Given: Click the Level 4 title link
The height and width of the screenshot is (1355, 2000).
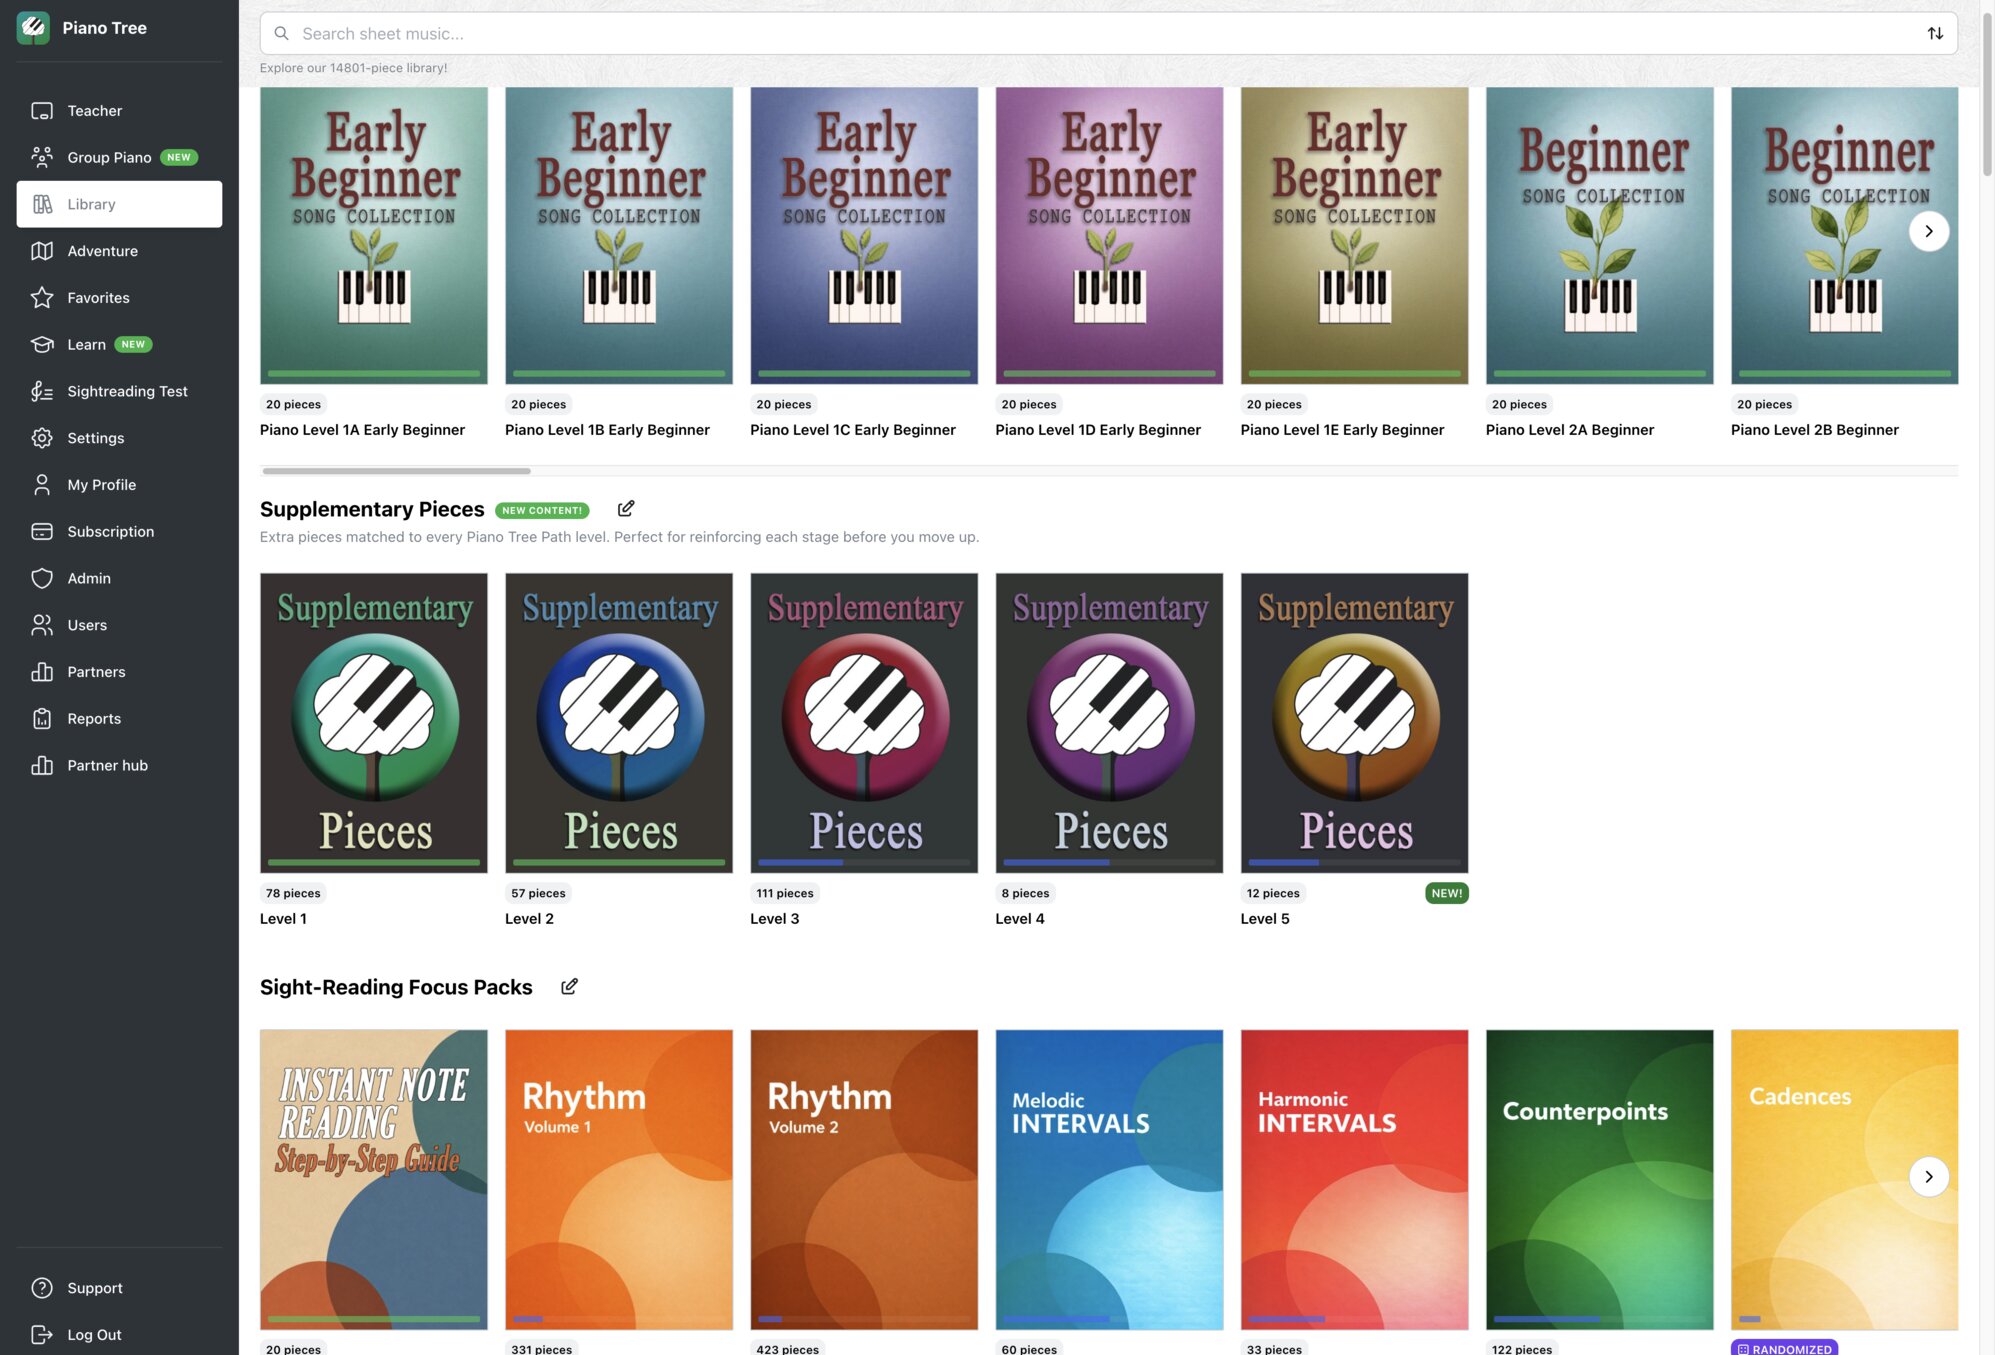Looking at the screenshot, I should 1020,919.
